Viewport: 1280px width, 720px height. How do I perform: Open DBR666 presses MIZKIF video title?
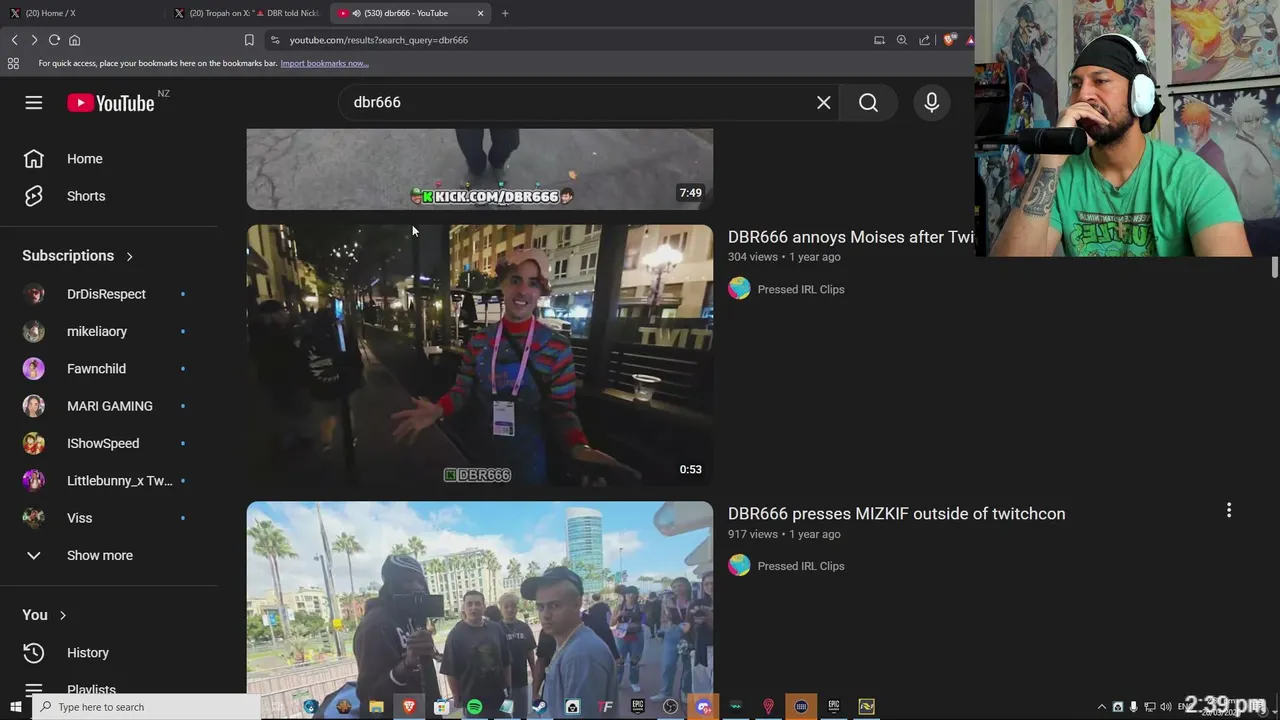[x=896, y=514]
